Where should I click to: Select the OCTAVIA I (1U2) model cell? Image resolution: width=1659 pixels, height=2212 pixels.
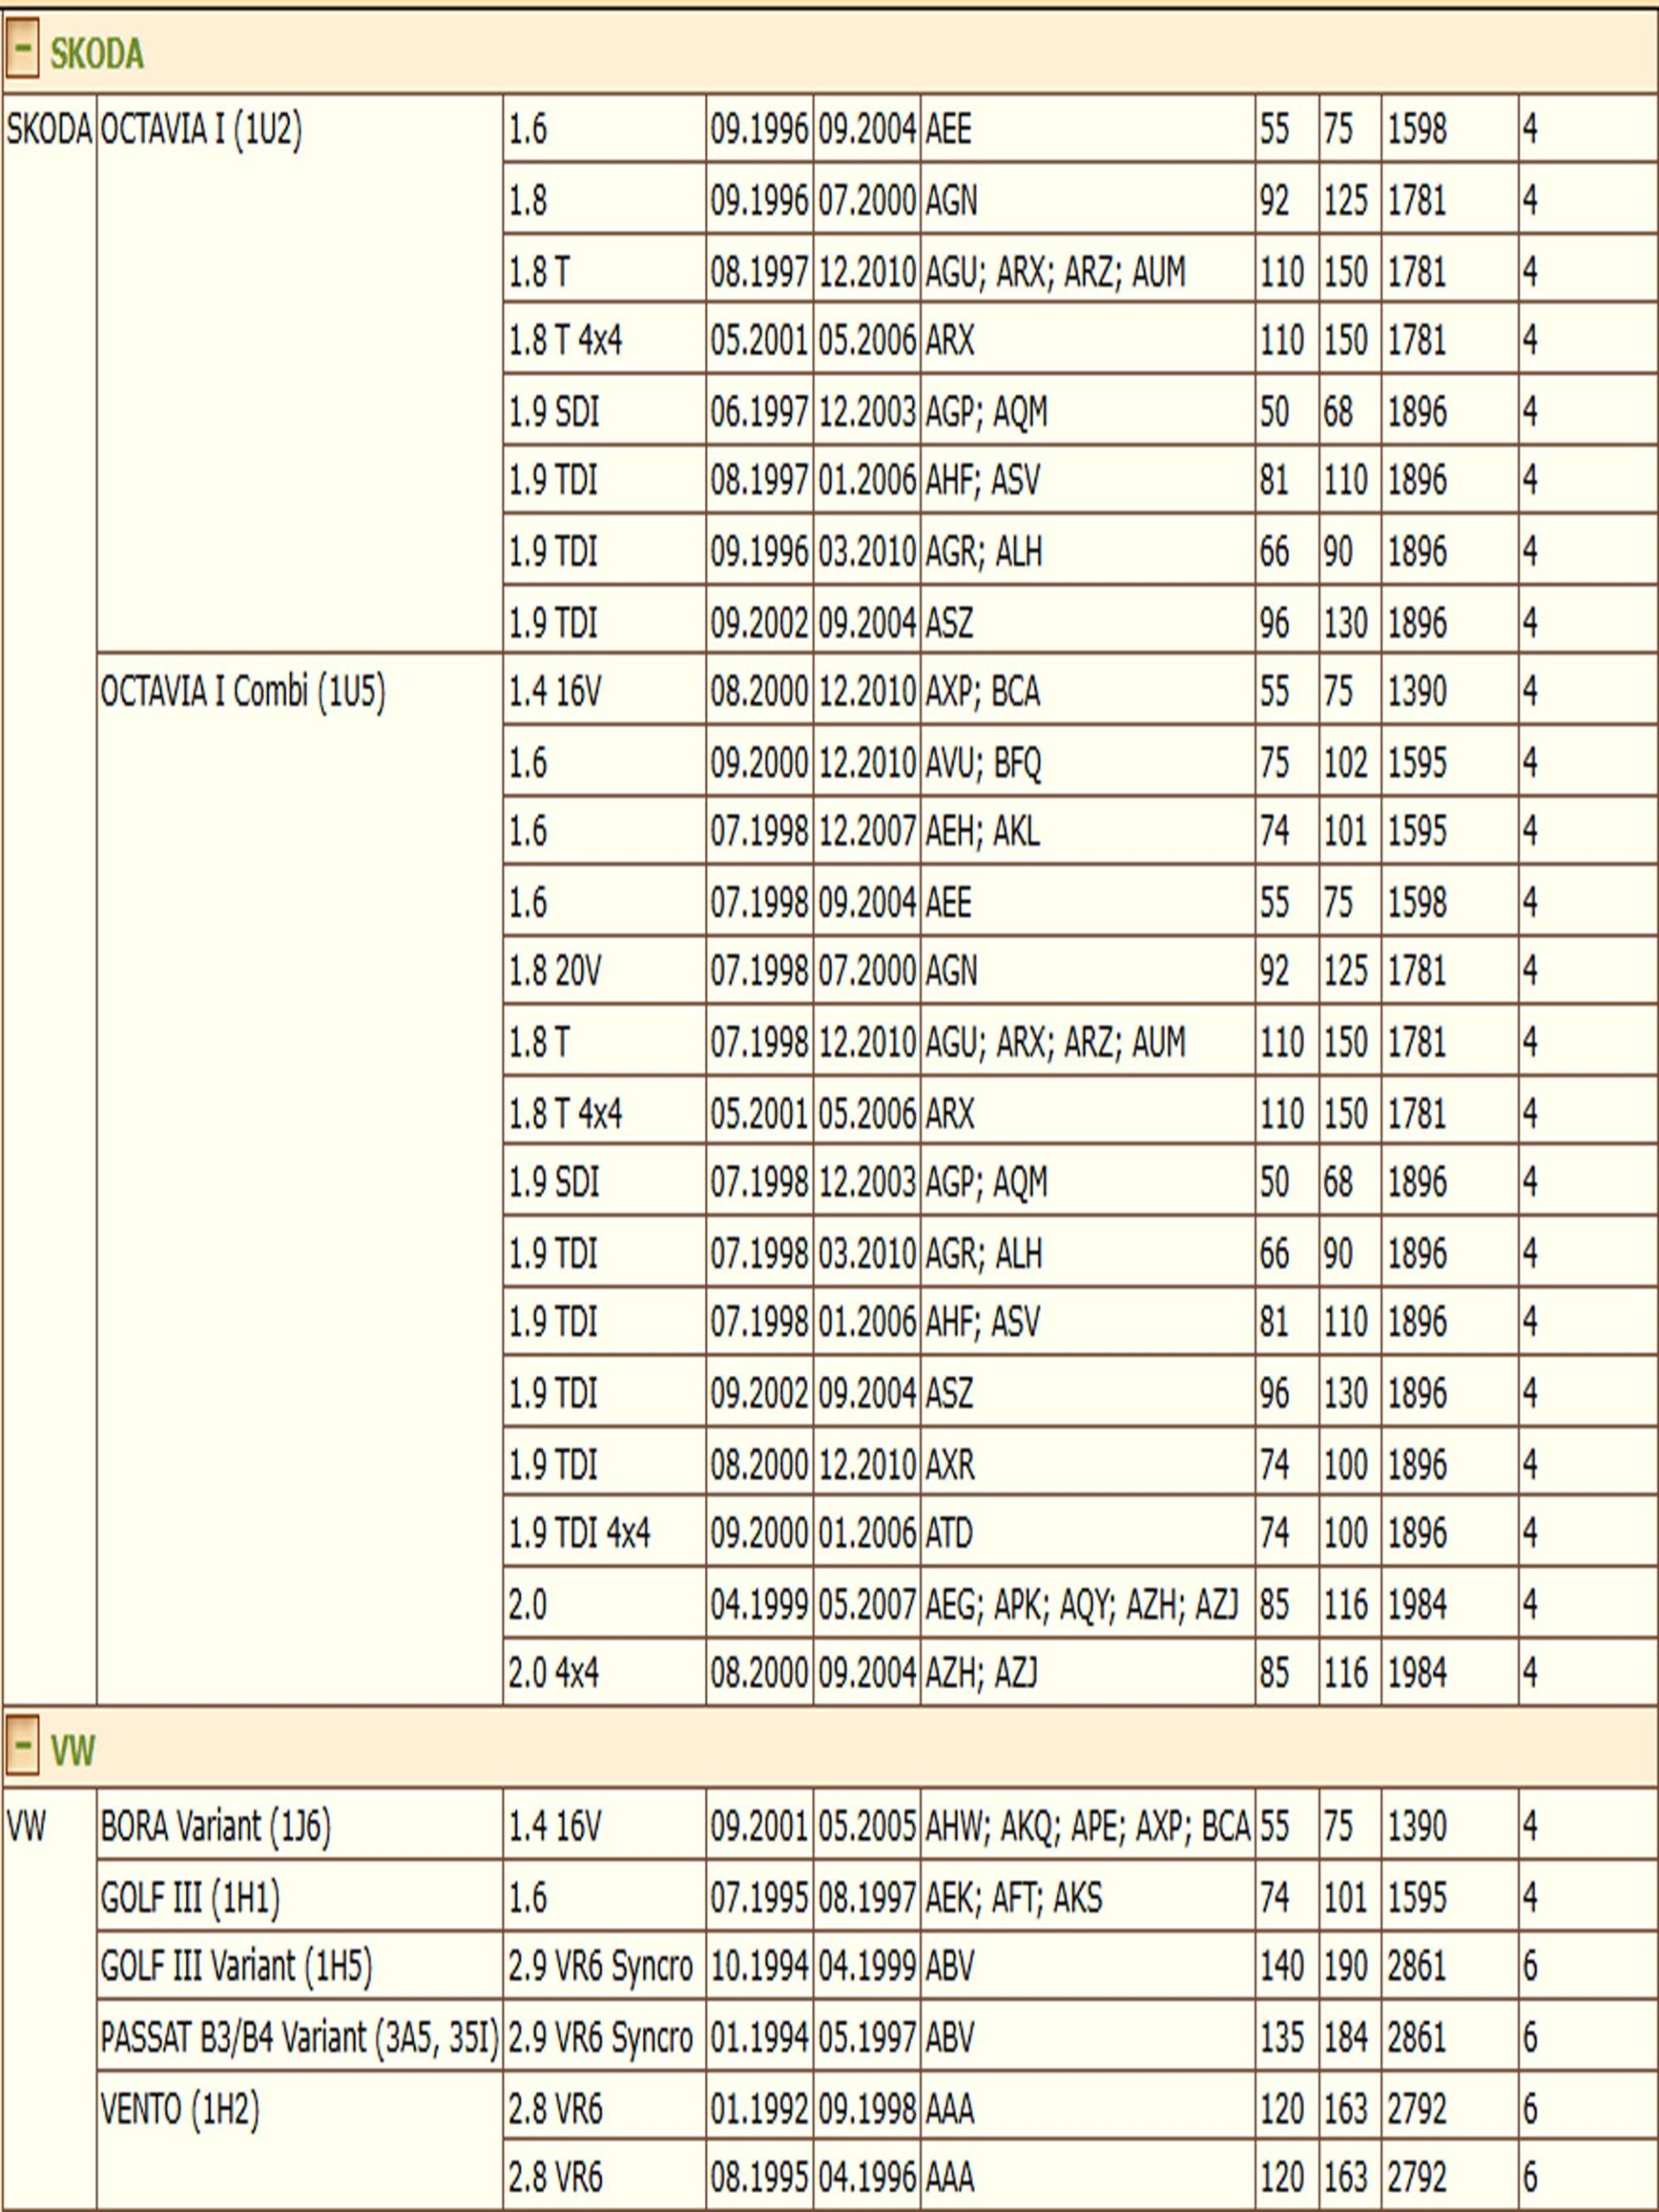pos(299,374)
